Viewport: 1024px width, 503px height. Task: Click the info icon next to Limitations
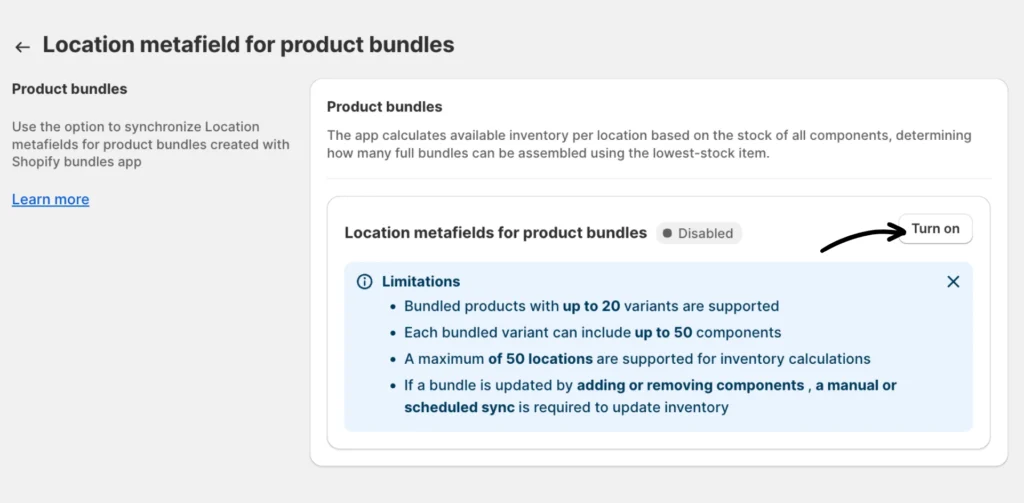click(x=365, y=282)
